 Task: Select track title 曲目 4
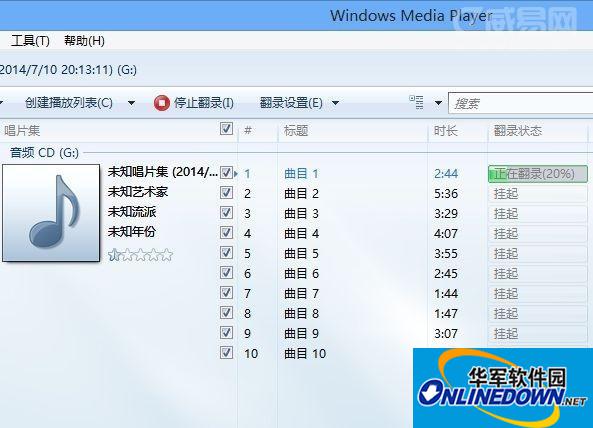pos(301,234)
